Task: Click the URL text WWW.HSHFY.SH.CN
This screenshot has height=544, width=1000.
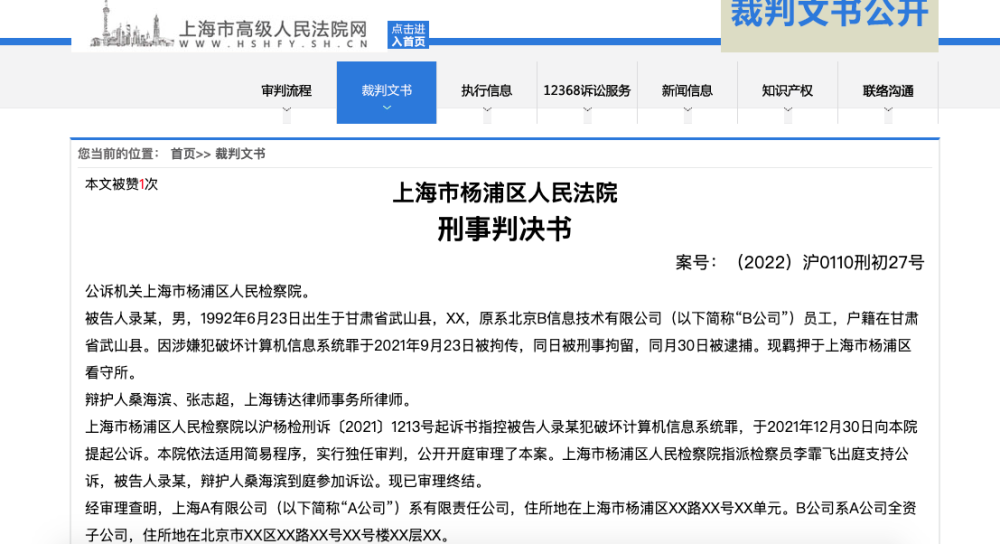Action: click(274, 44)
